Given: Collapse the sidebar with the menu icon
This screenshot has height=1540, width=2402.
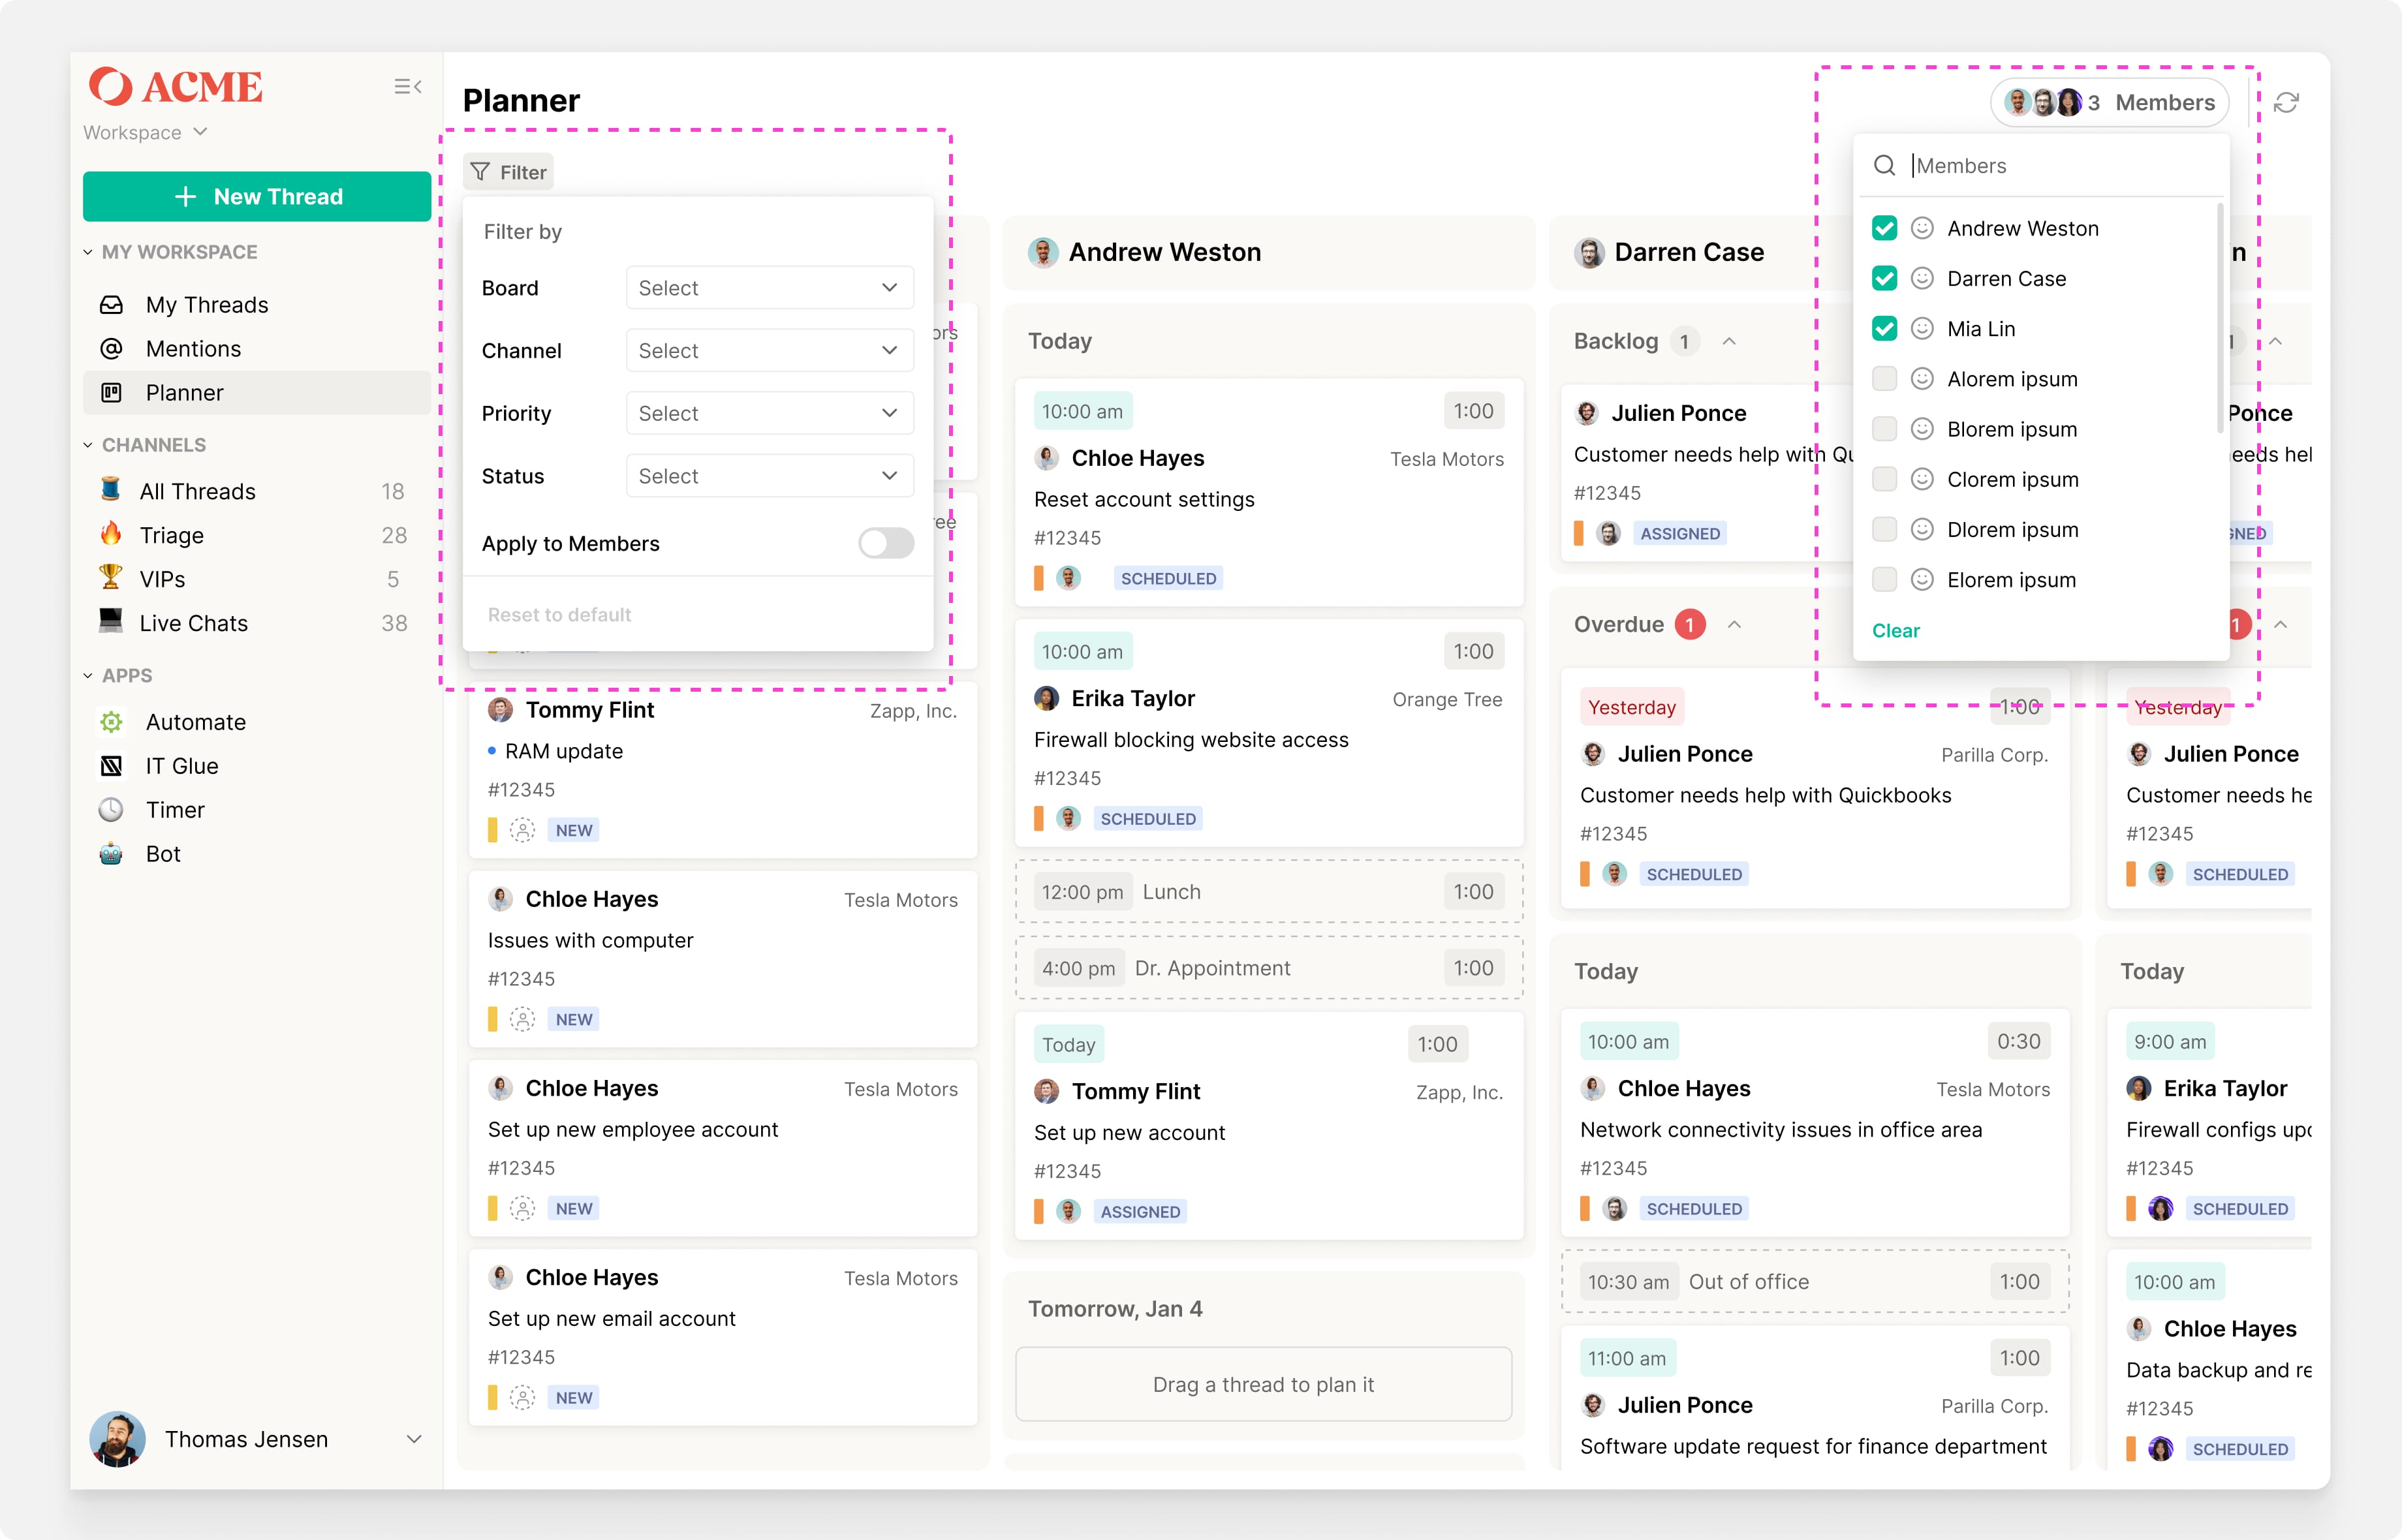Looking at the screenshot, I should coord(407,87).
